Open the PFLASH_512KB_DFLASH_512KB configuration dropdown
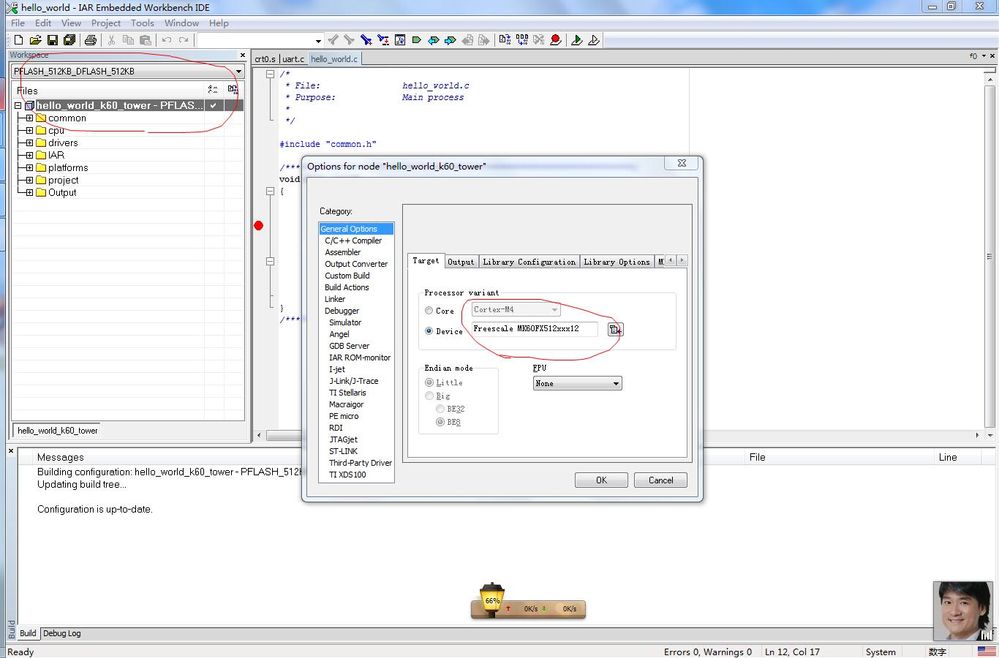999x658 pixels. (127, 71)
